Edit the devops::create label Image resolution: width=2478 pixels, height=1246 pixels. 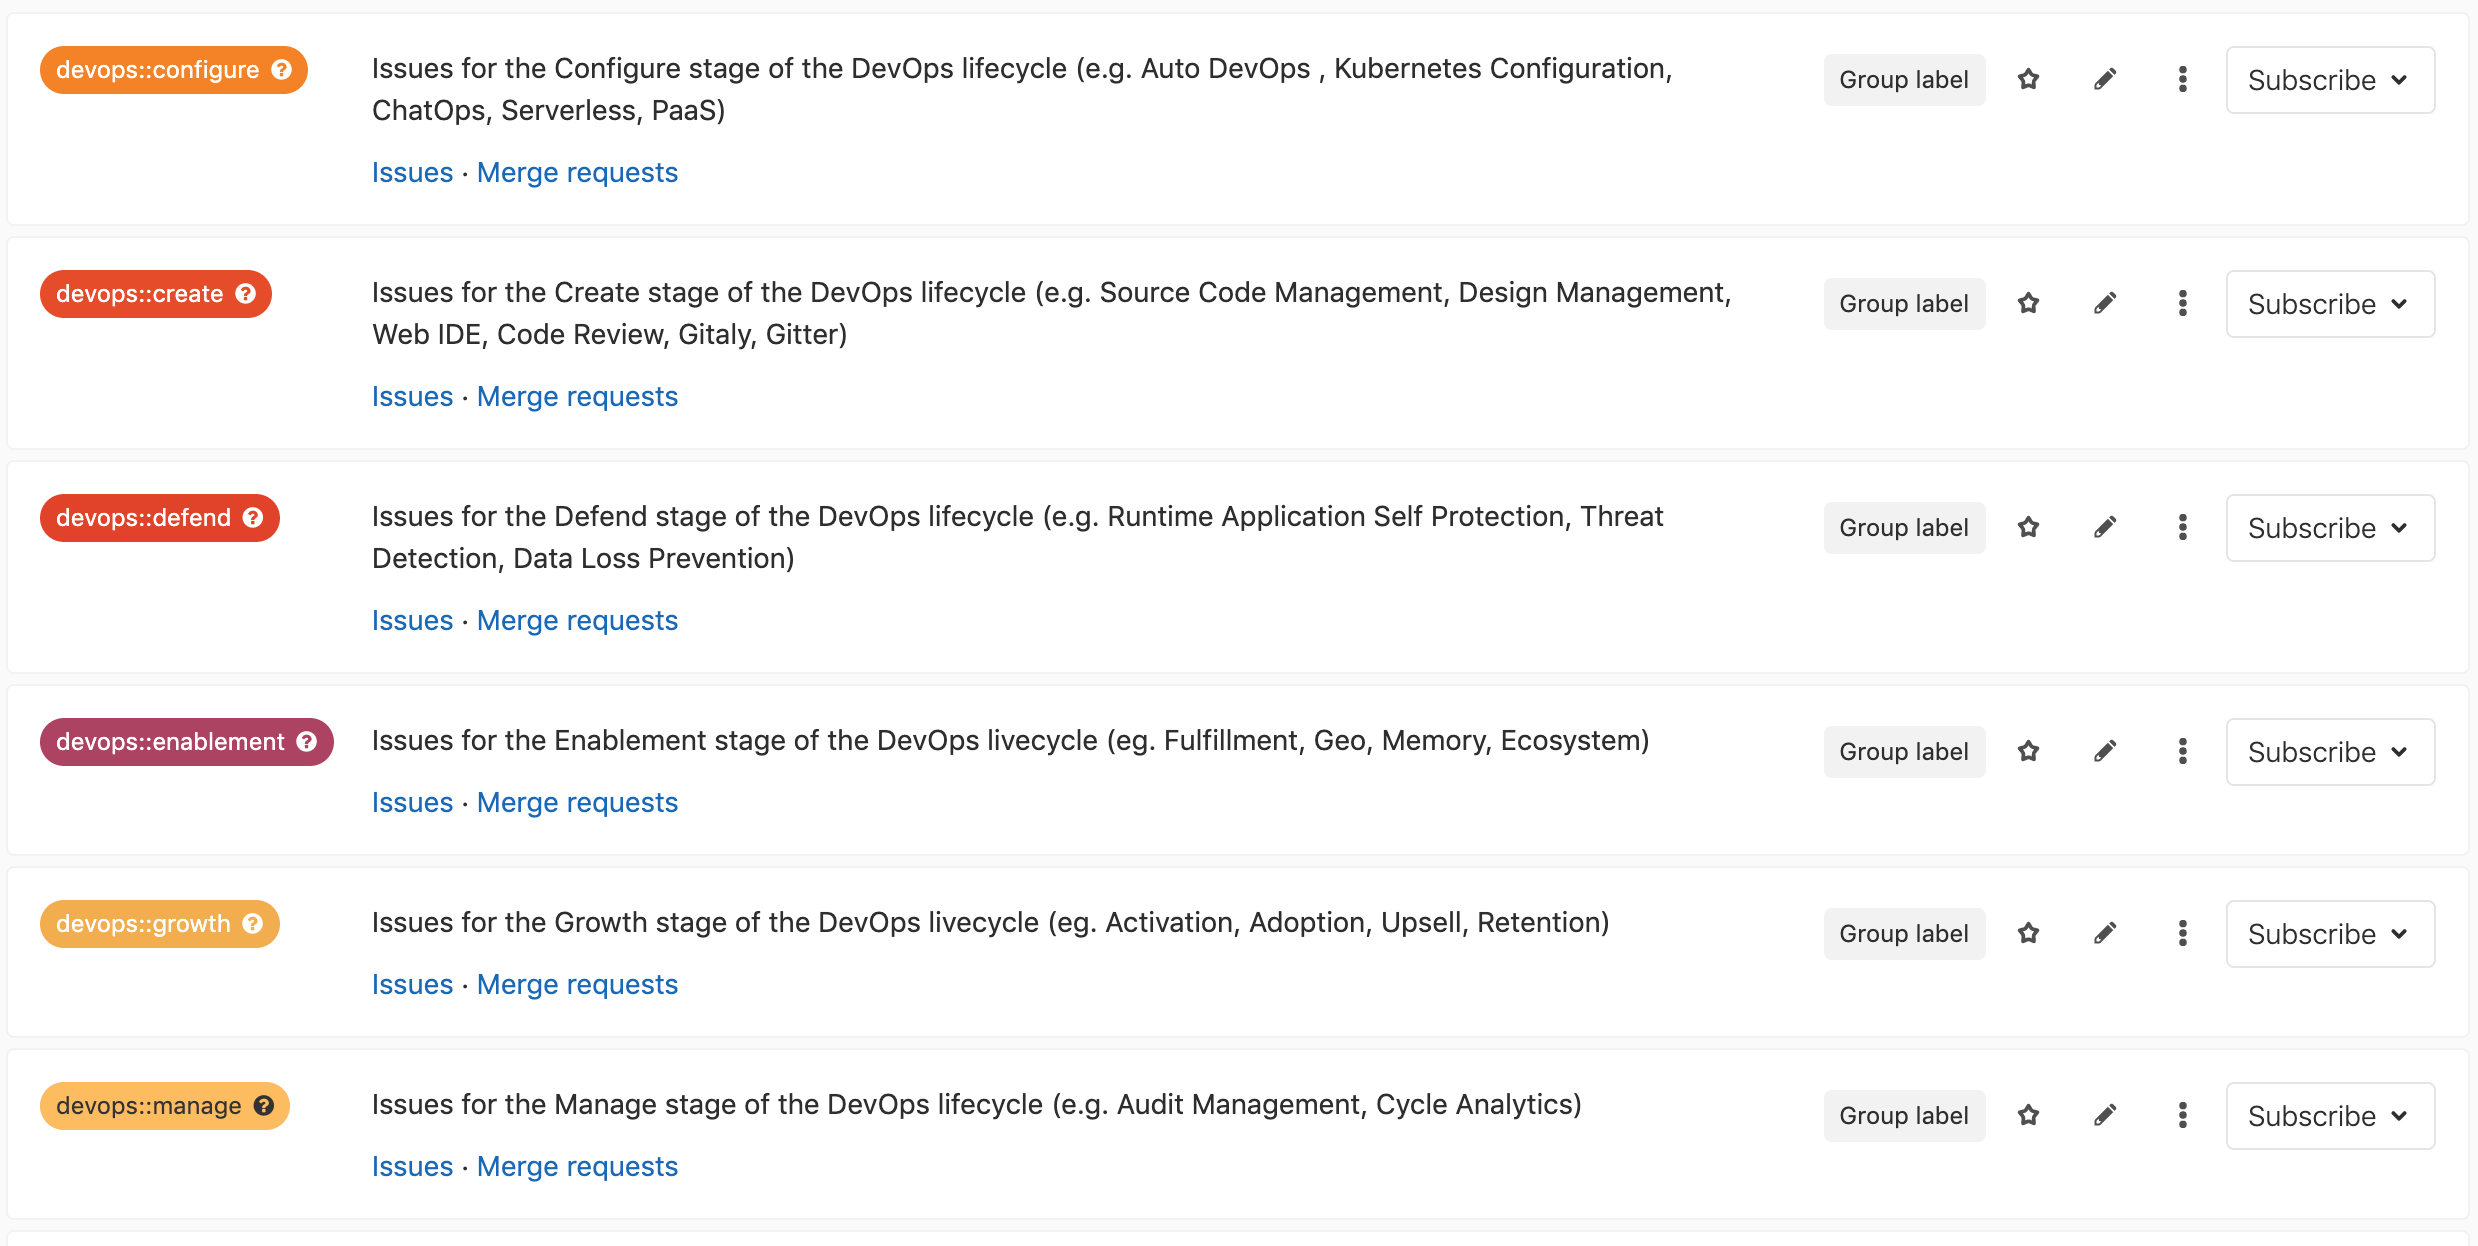pyautogui.click(x=2105, y=303)
